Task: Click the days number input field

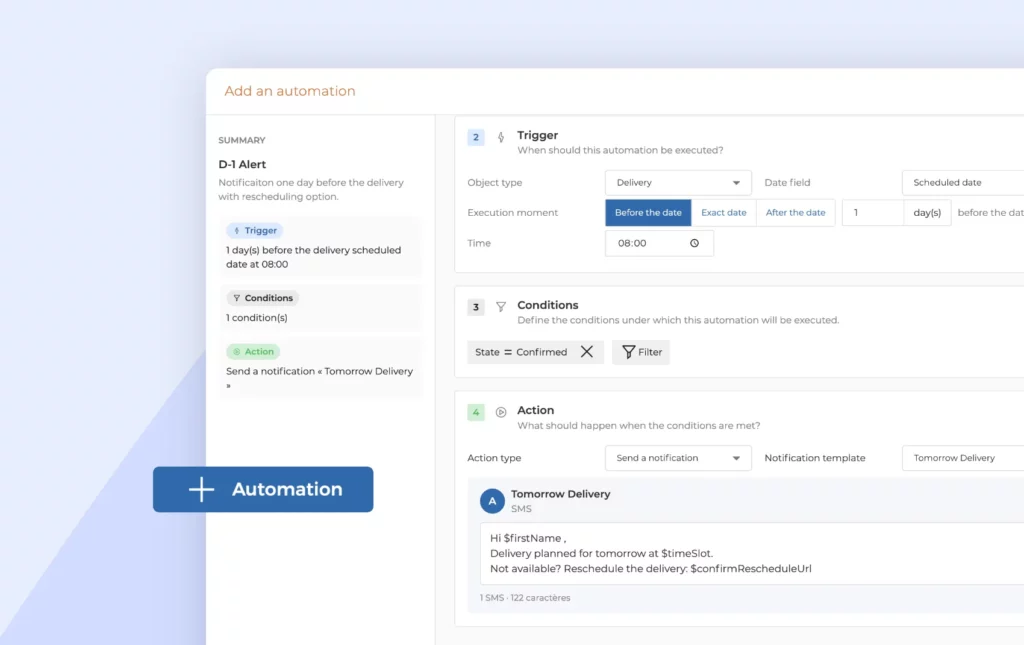Action: [872, 213]
